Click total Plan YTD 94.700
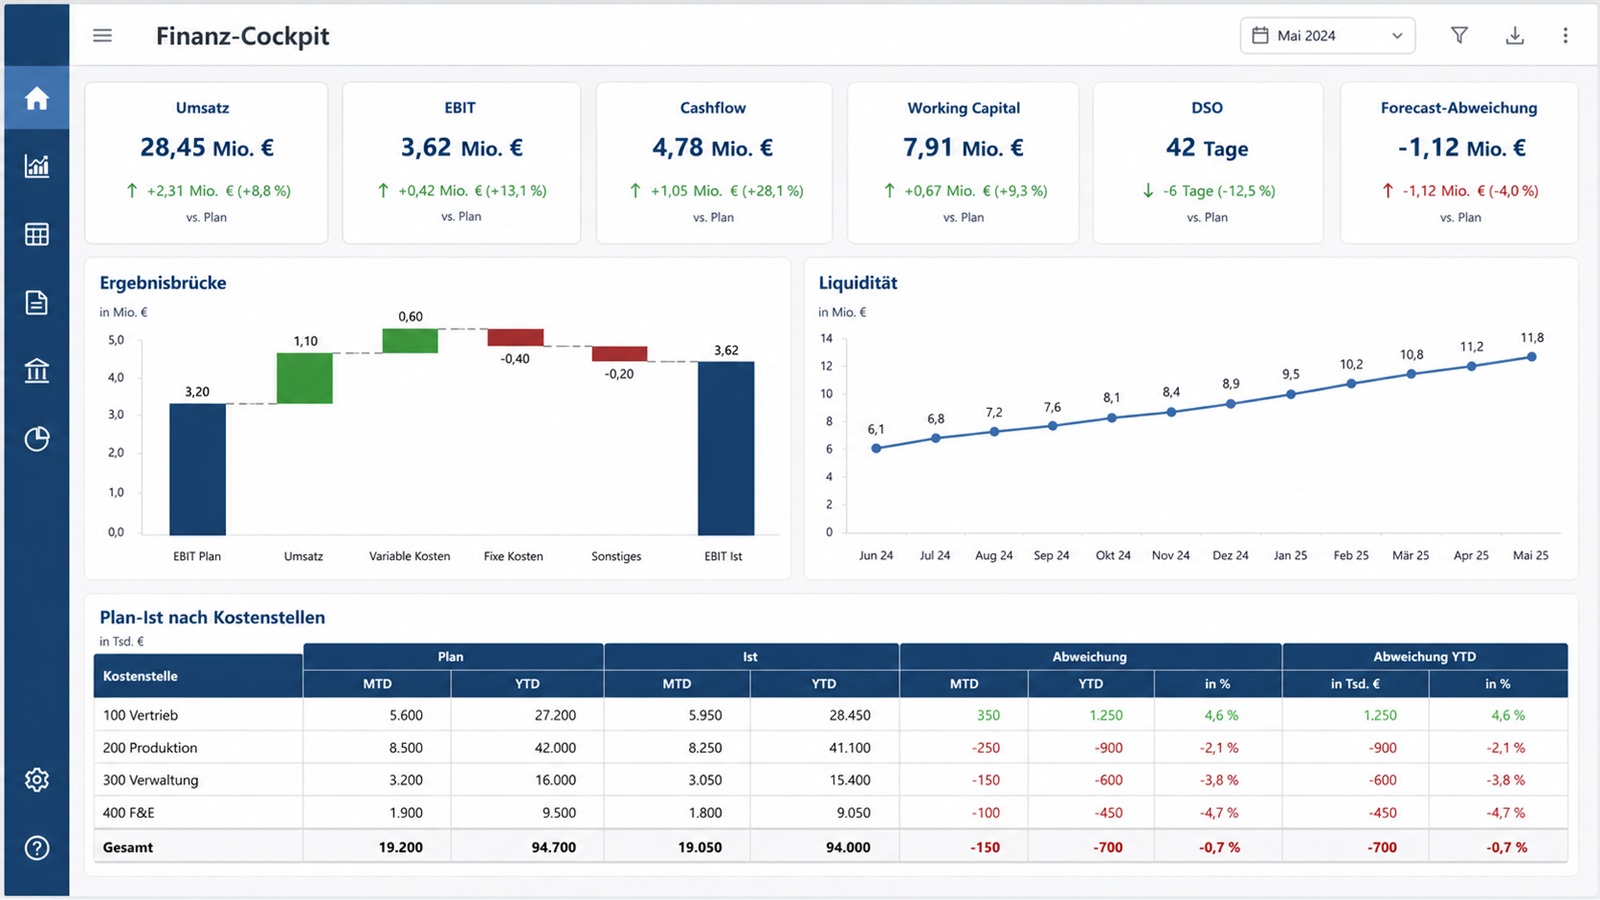Viewport: 1600px width, 900px height. [x=554, y=847]
